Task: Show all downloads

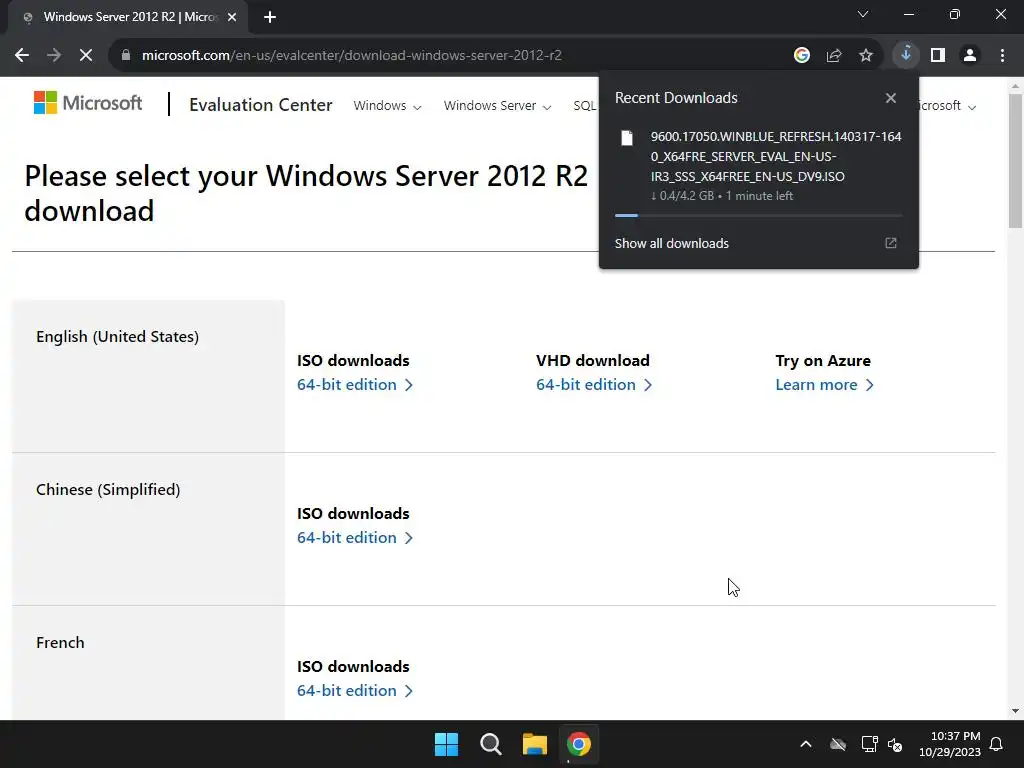Action: coord(671,243)
